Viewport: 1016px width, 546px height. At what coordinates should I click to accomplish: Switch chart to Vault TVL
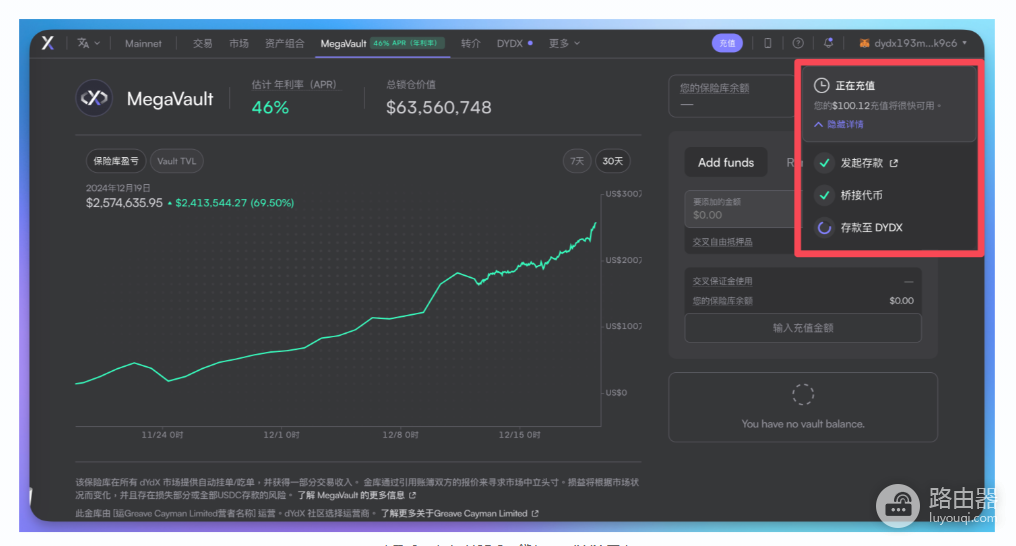(176, 161)
